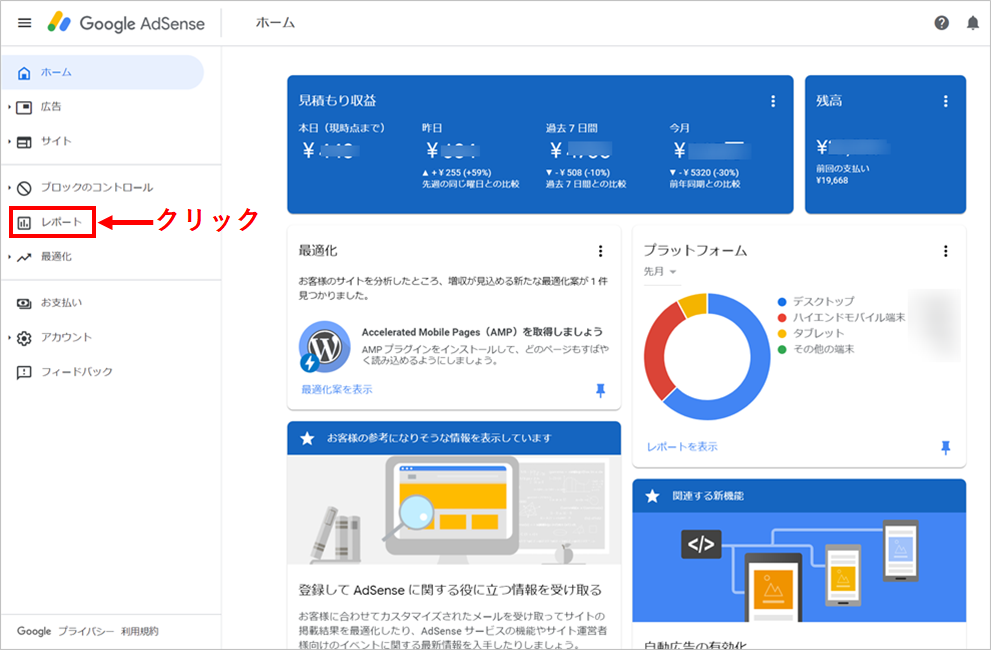991x650 pixels.
Task: Expand the ブロックのコントロール menu arrow
Action: coord(9,188)
